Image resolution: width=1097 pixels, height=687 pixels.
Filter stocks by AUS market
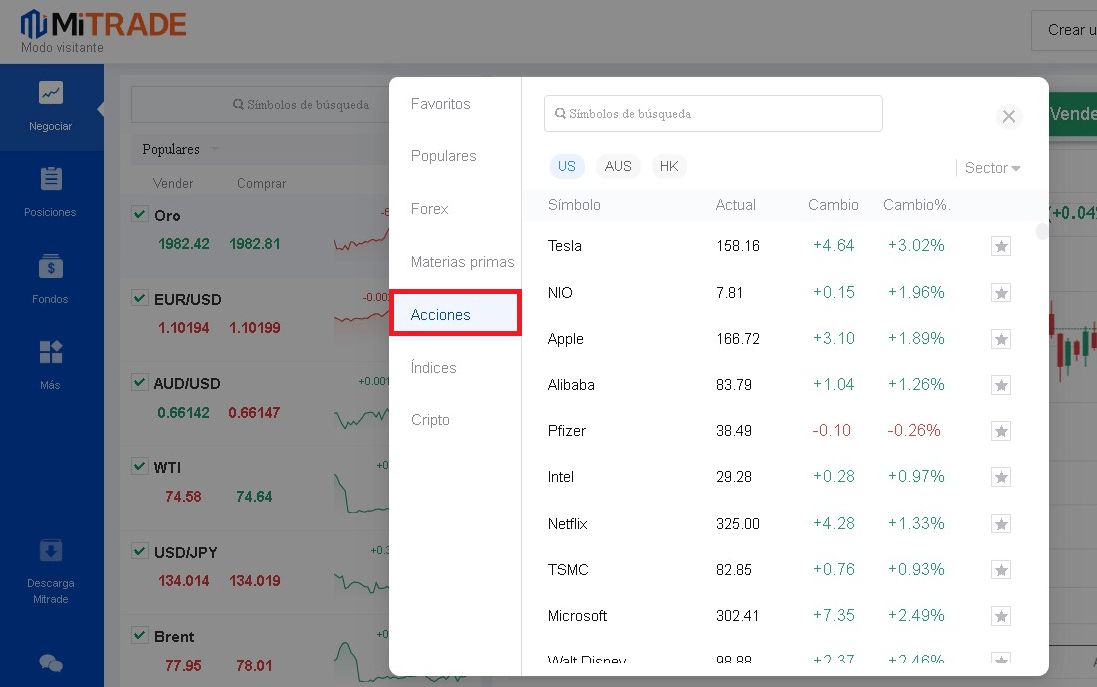pos(618,167)
